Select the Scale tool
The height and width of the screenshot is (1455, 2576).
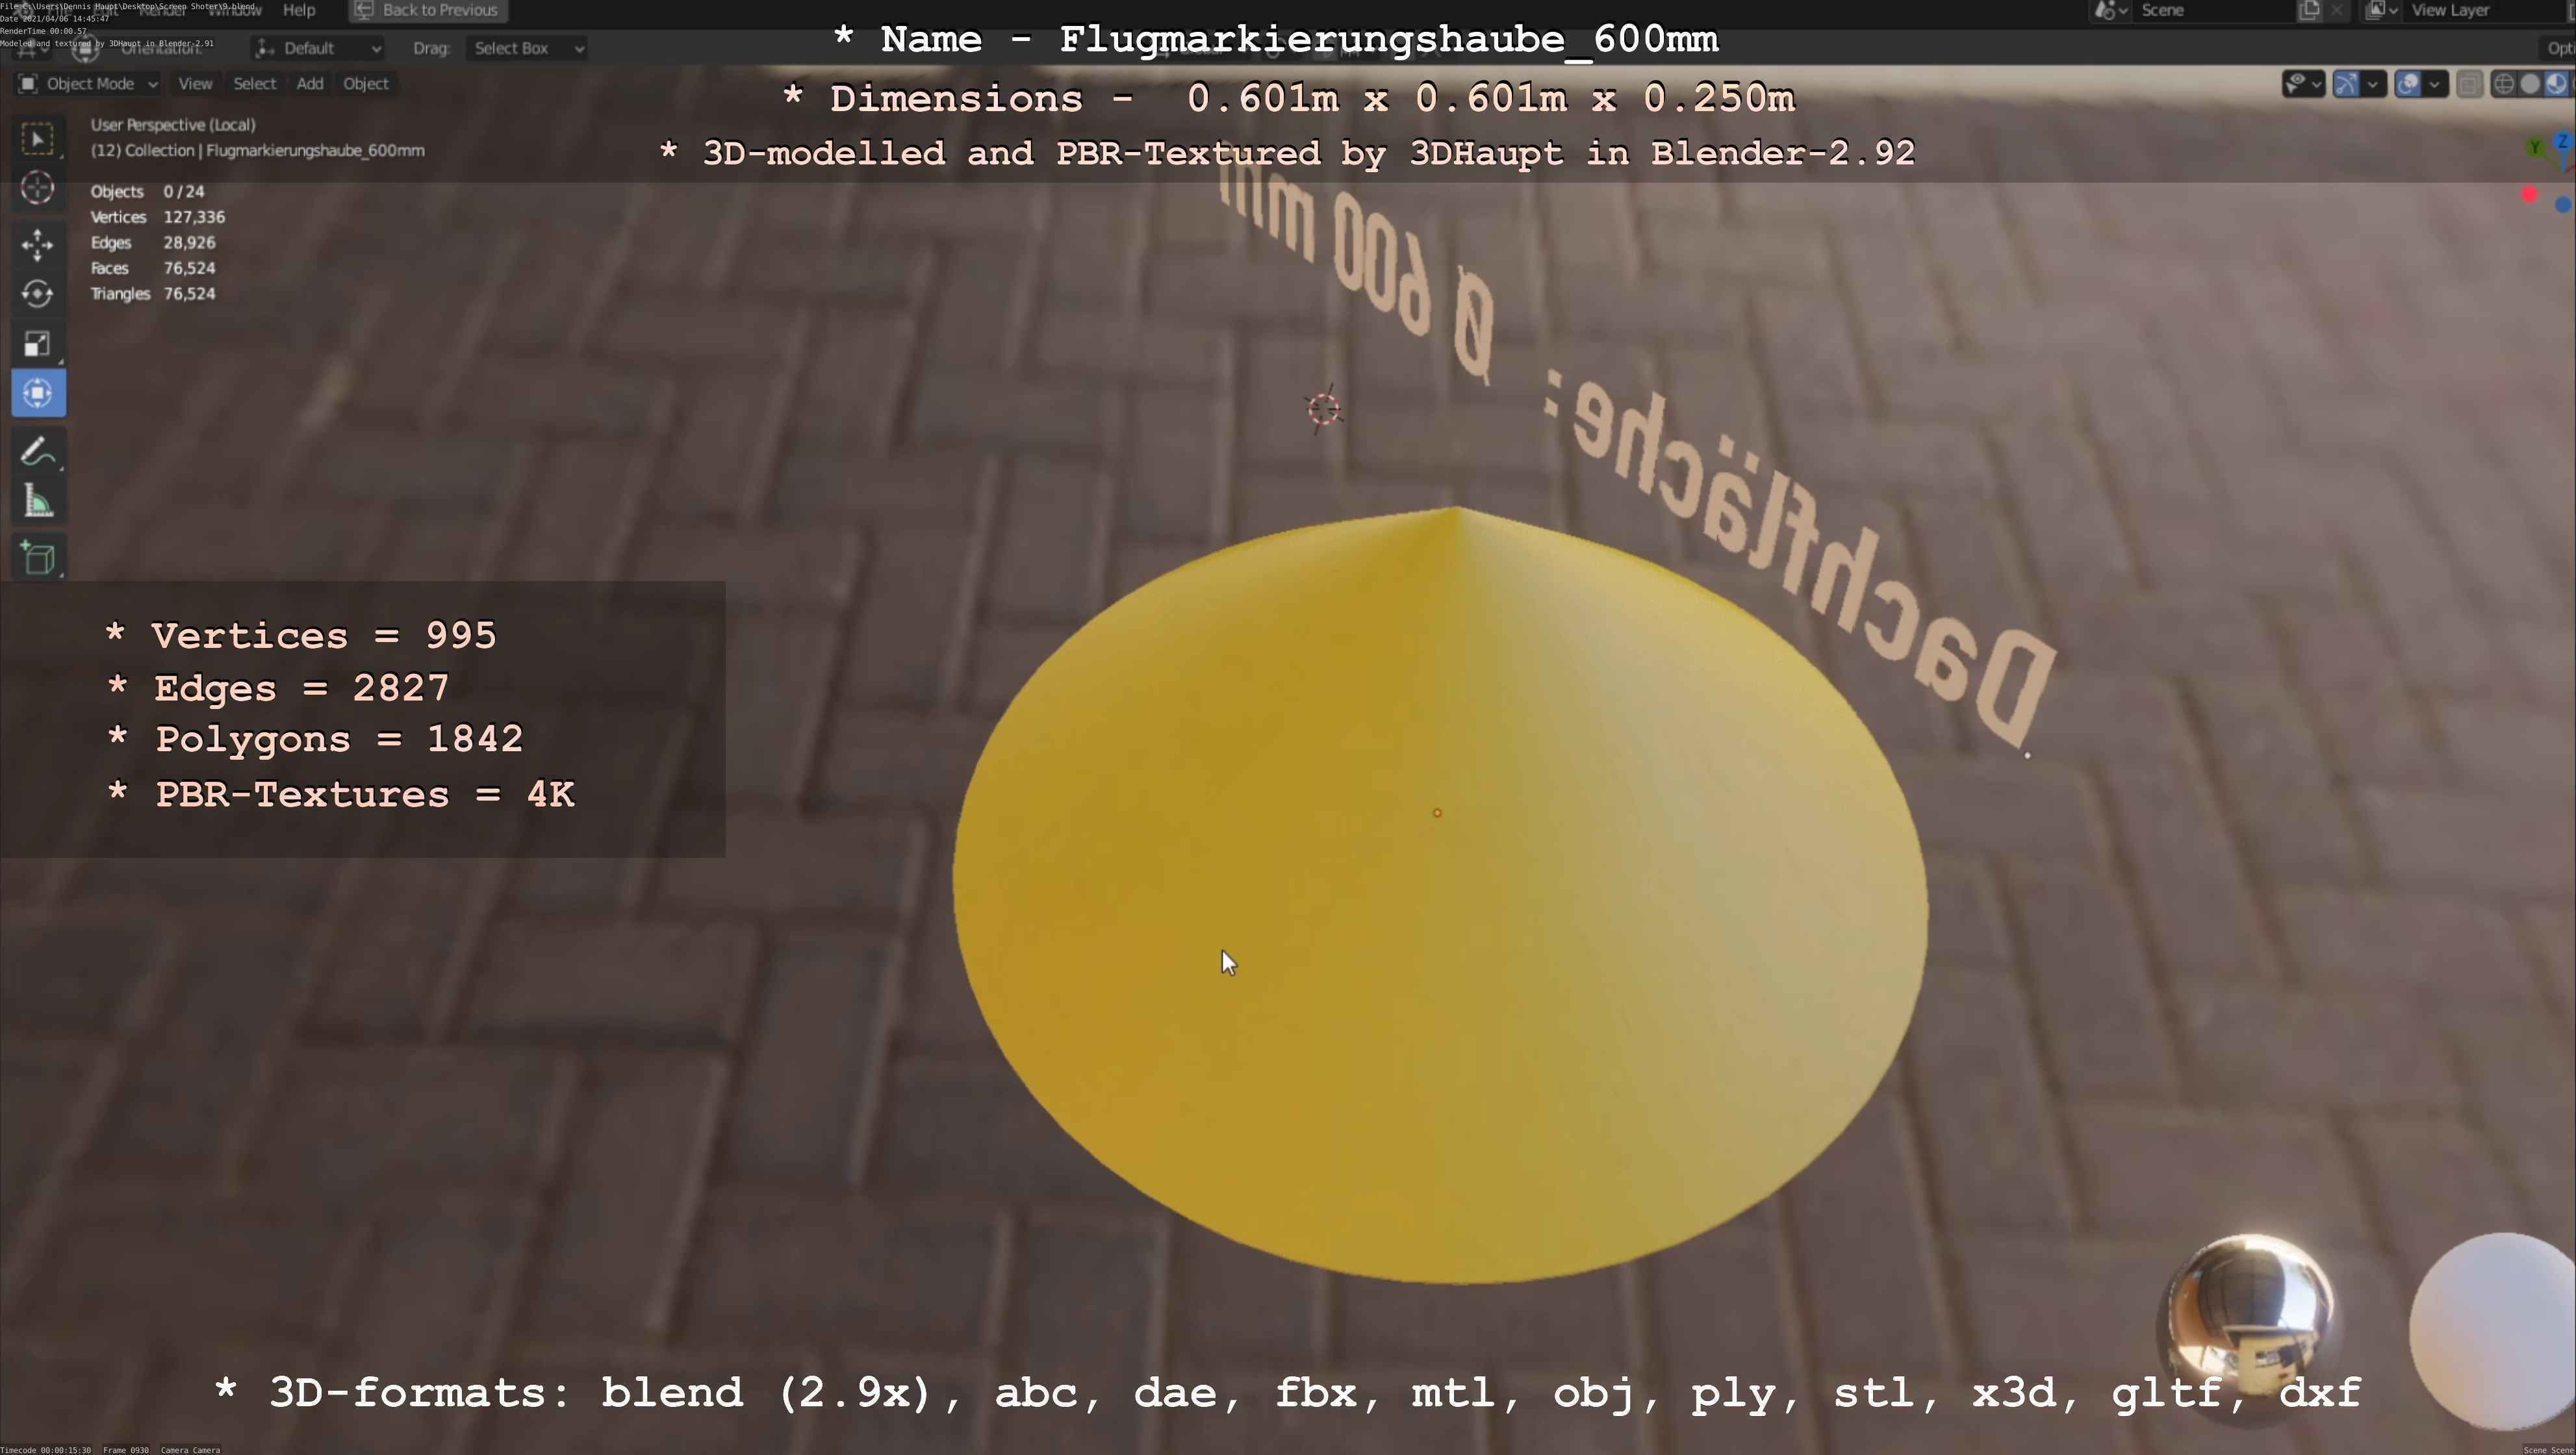pos(38,344)
